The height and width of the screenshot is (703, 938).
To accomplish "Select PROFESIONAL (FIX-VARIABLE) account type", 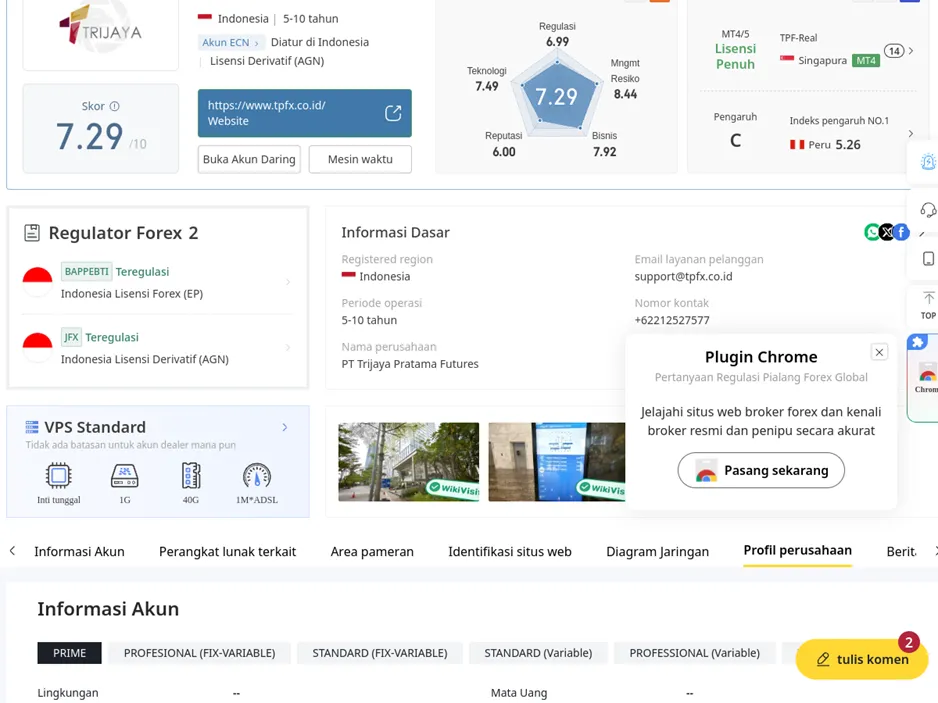I will pos(200,653).
